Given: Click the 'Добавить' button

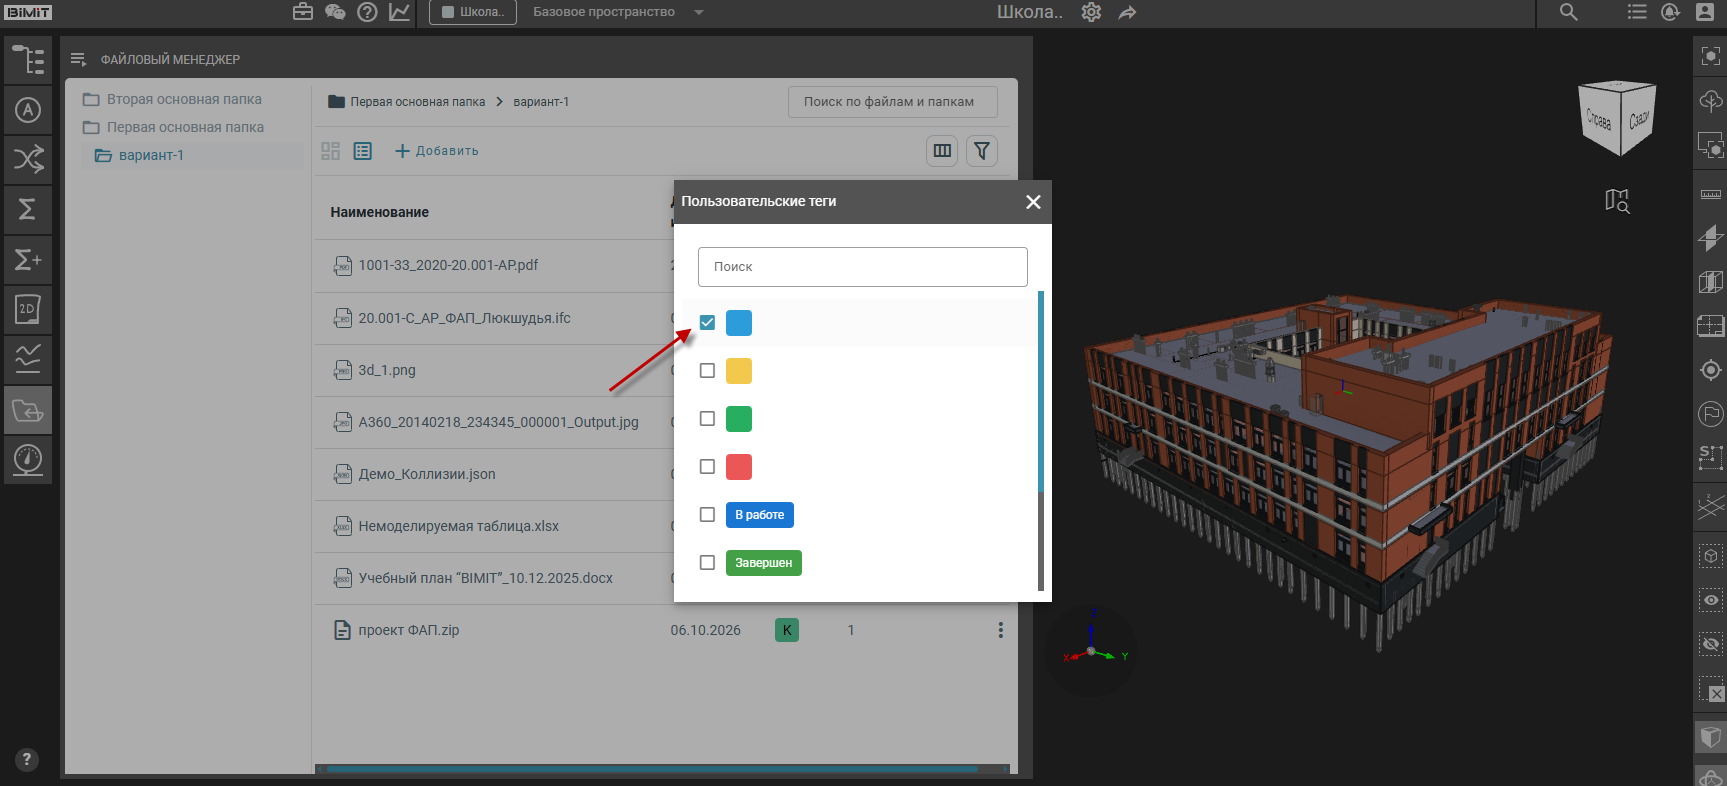Looking at the screenshot, I should [x=437, y=151].
